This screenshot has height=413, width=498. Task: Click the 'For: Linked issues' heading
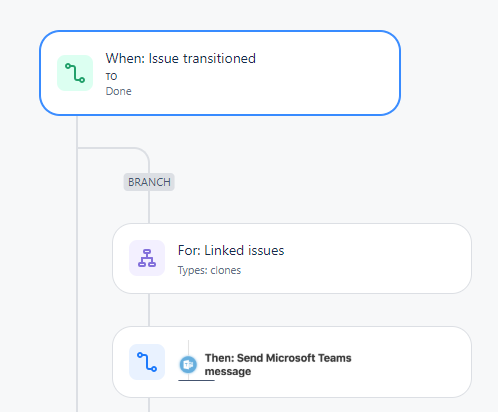click(231, 250)
